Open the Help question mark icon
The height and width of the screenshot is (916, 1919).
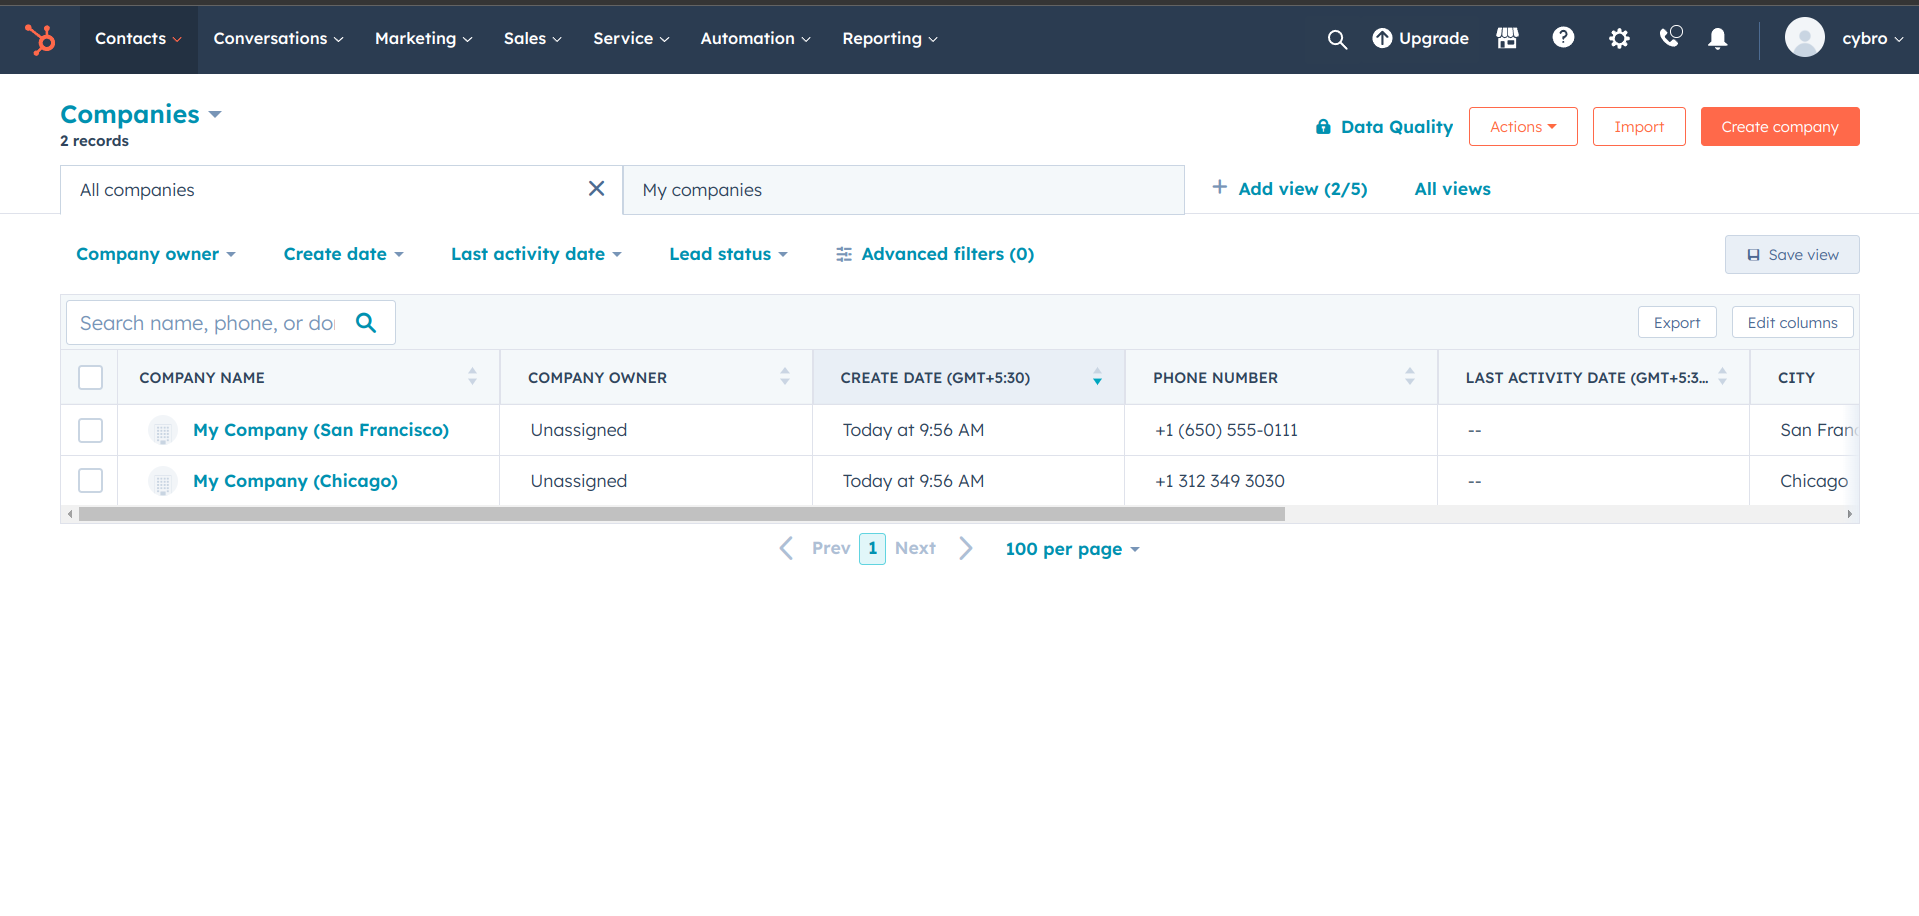[x=1562, y=38]
